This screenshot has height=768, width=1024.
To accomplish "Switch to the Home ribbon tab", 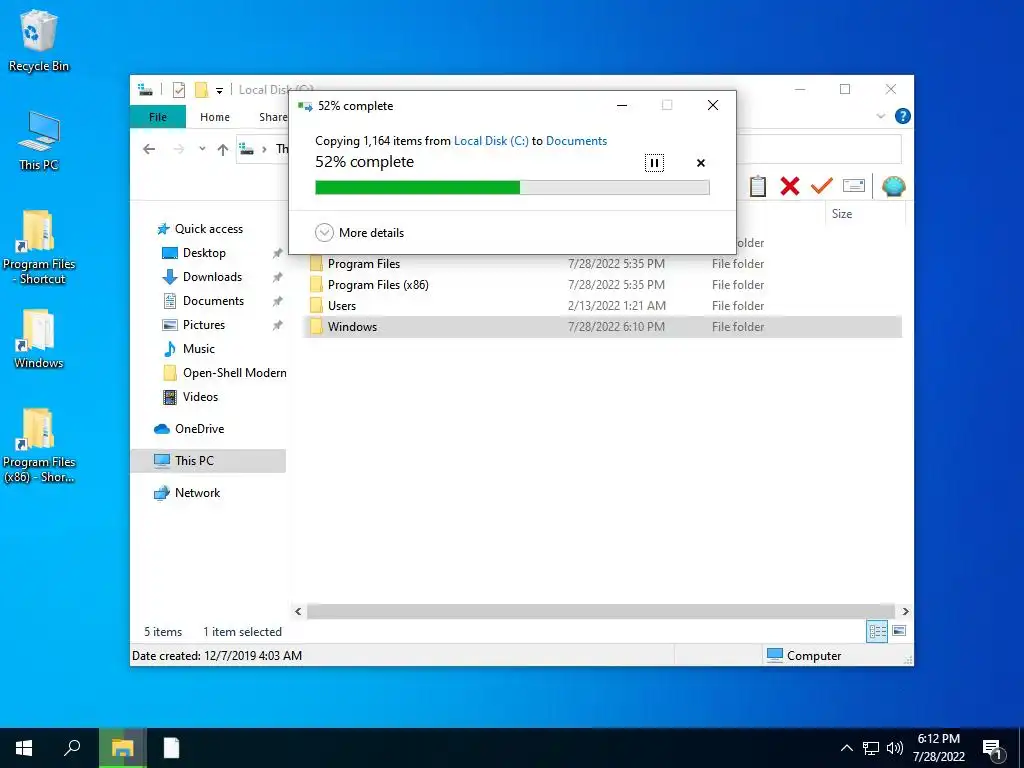I will click(x=215, y=117).
